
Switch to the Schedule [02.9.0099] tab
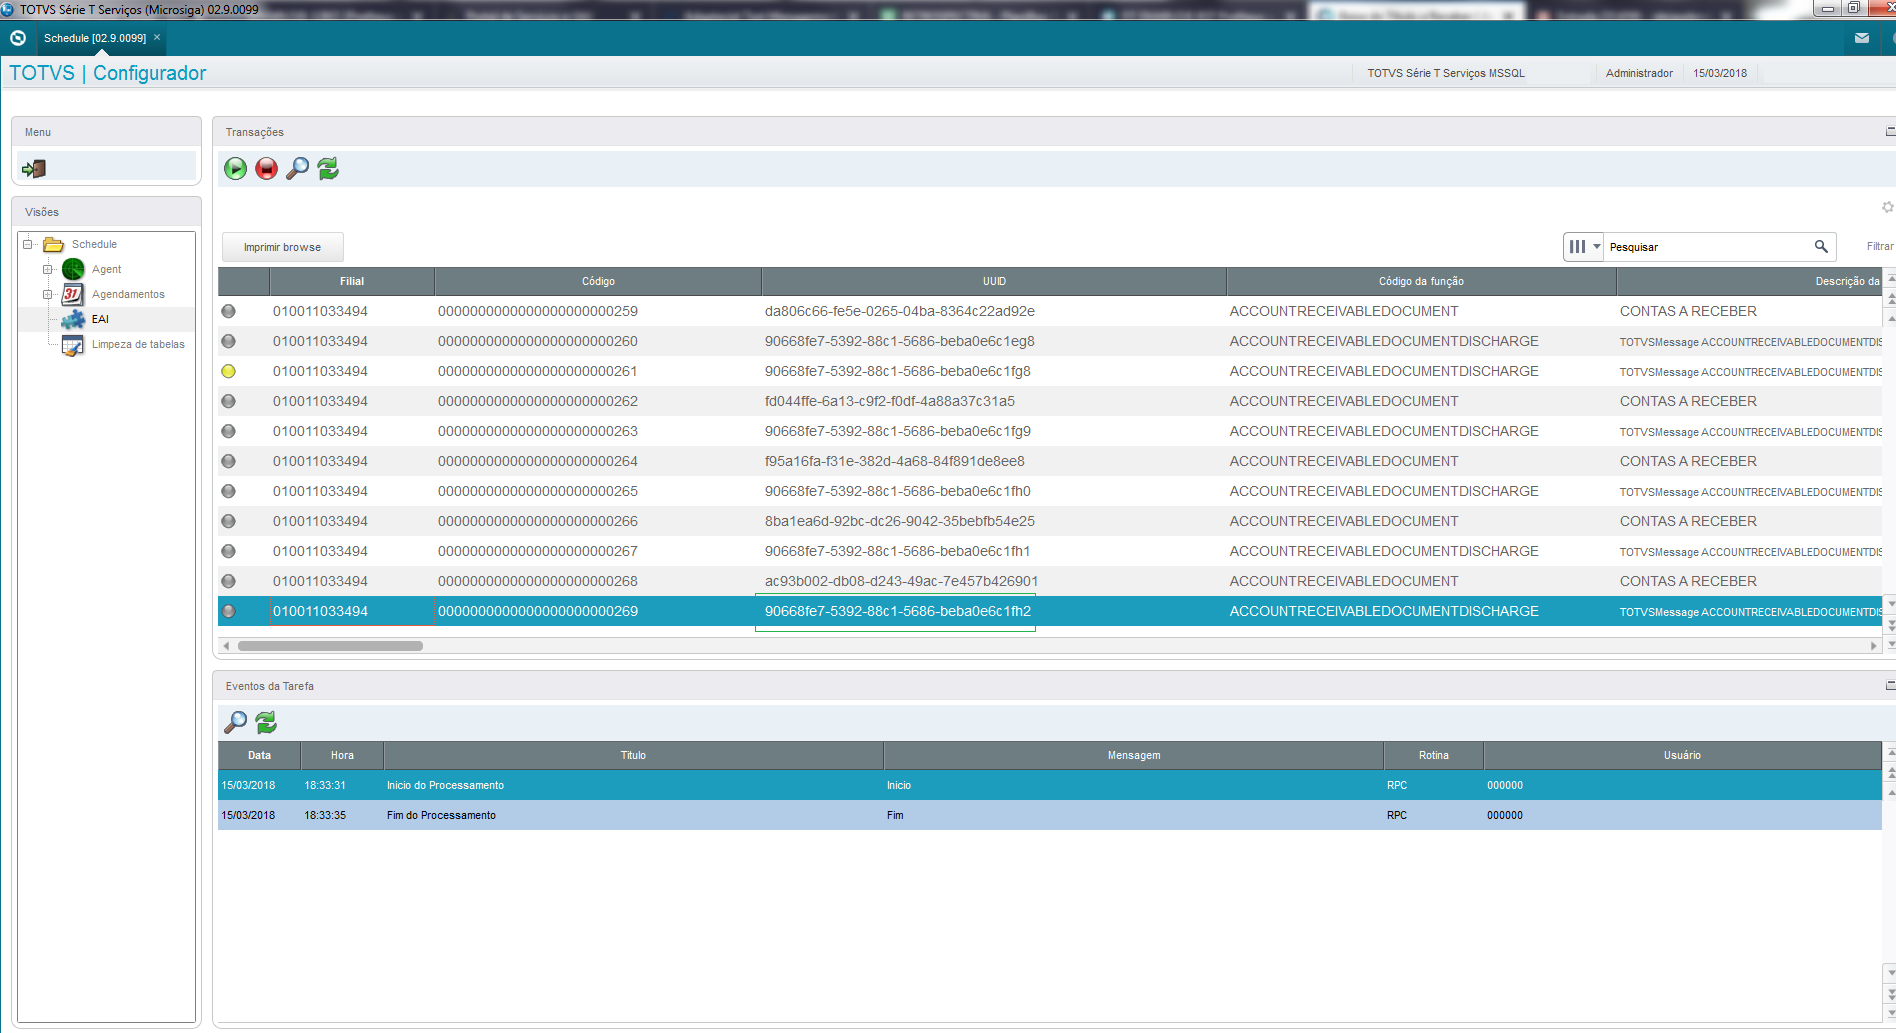[95, 38]
